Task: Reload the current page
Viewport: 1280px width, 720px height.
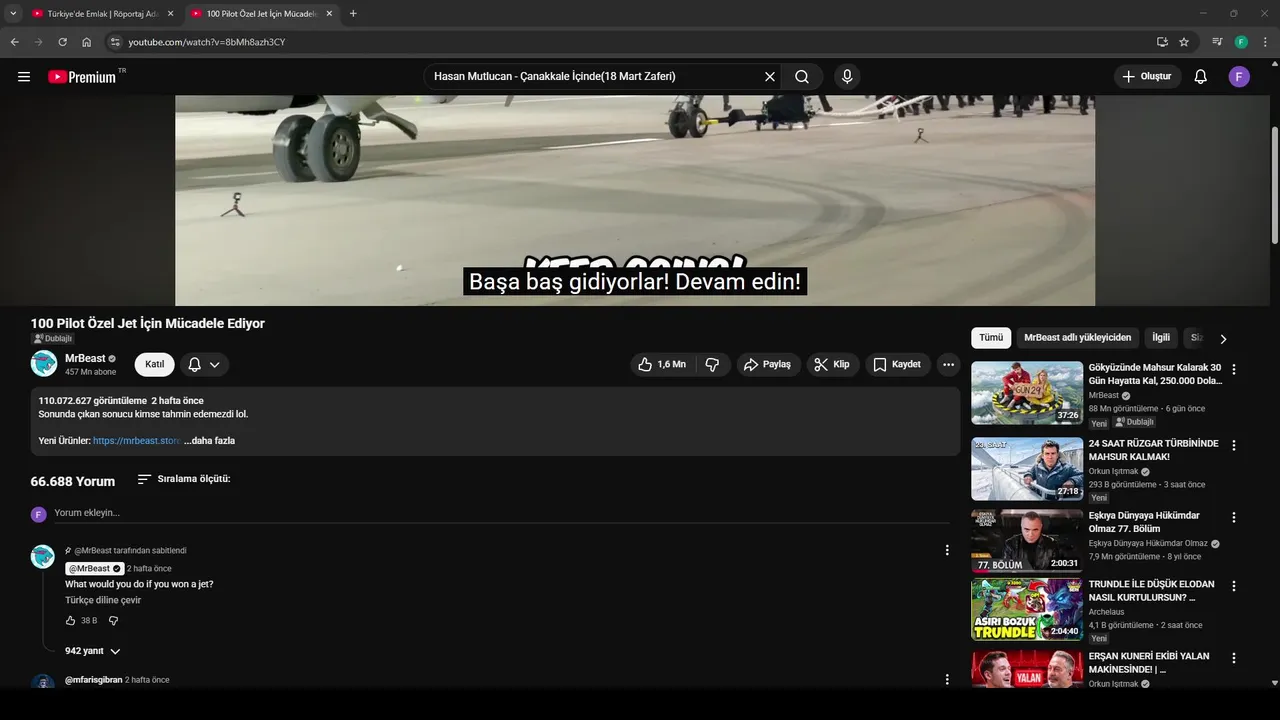Action: 62,42
